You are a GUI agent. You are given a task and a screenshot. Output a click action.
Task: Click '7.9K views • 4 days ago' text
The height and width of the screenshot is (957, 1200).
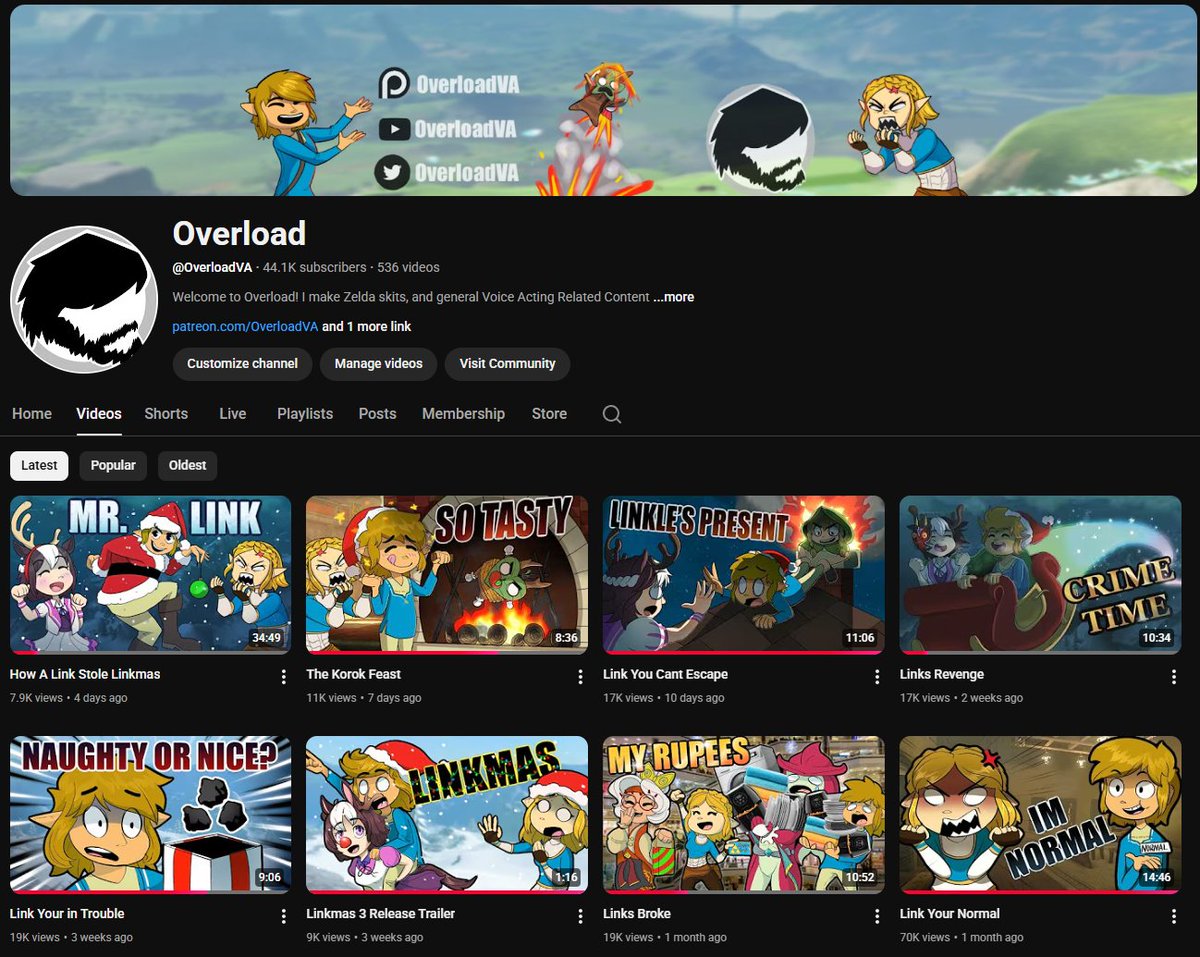(x=69, y=698)
